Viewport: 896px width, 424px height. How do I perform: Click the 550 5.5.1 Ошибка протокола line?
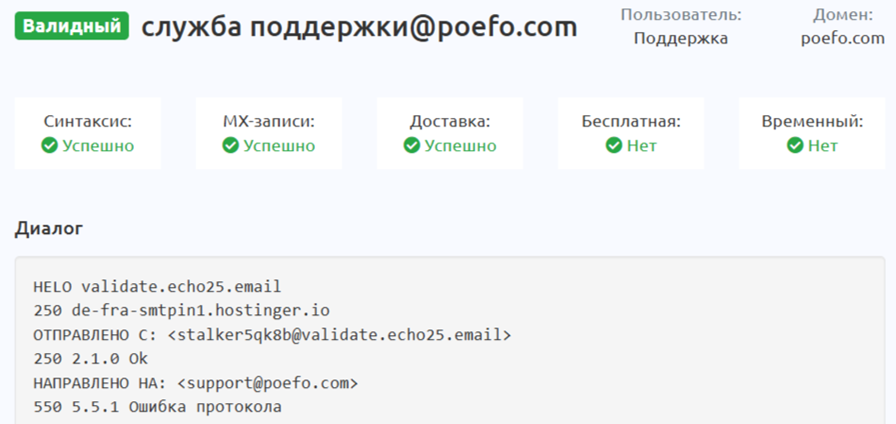pos(157,407)
